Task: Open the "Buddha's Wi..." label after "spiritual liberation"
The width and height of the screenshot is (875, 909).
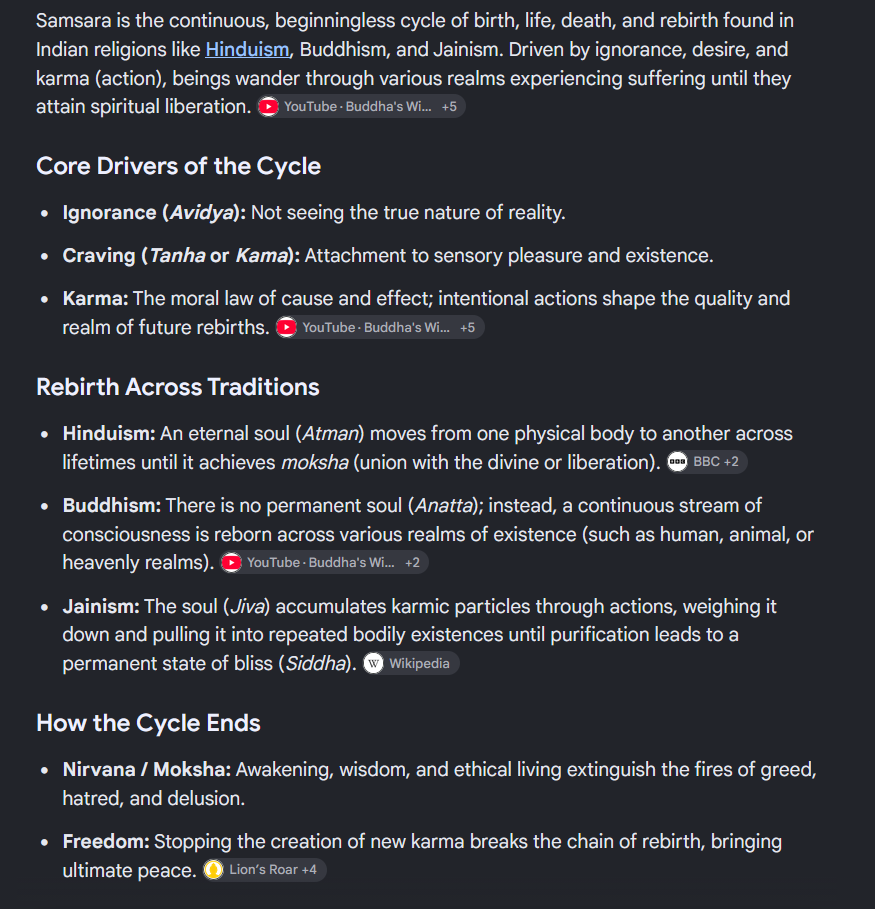Action: [389, 107]
